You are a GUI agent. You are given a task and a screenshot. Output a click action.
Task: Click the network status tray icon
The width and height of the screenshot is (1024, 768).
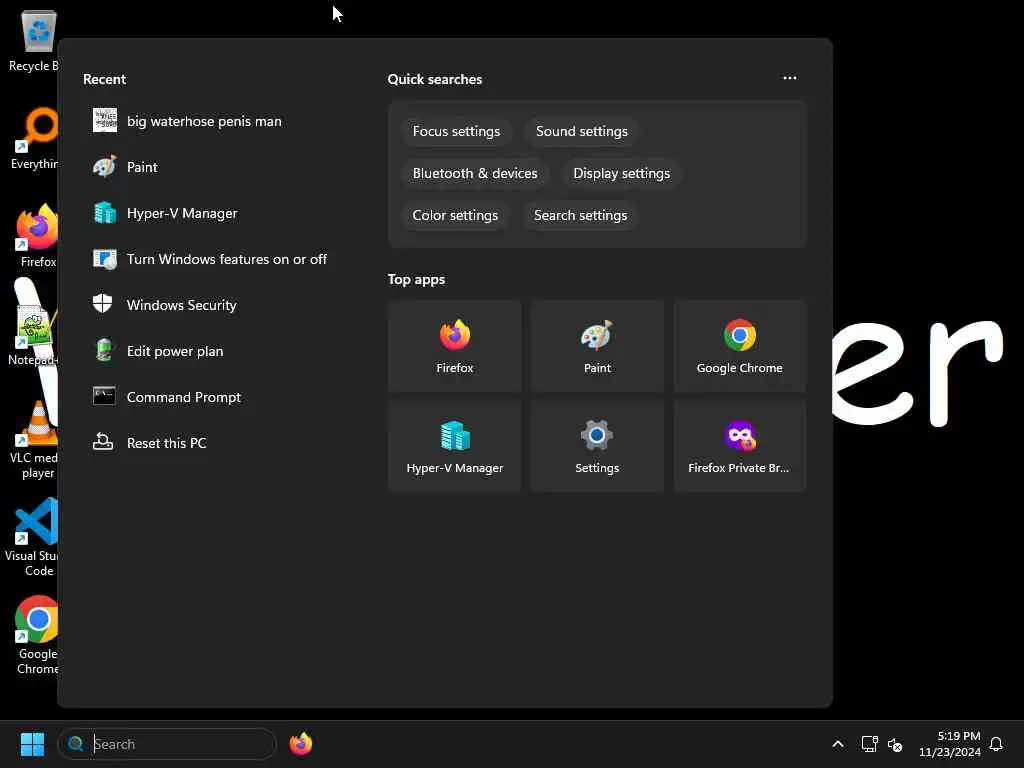point(869,744)
